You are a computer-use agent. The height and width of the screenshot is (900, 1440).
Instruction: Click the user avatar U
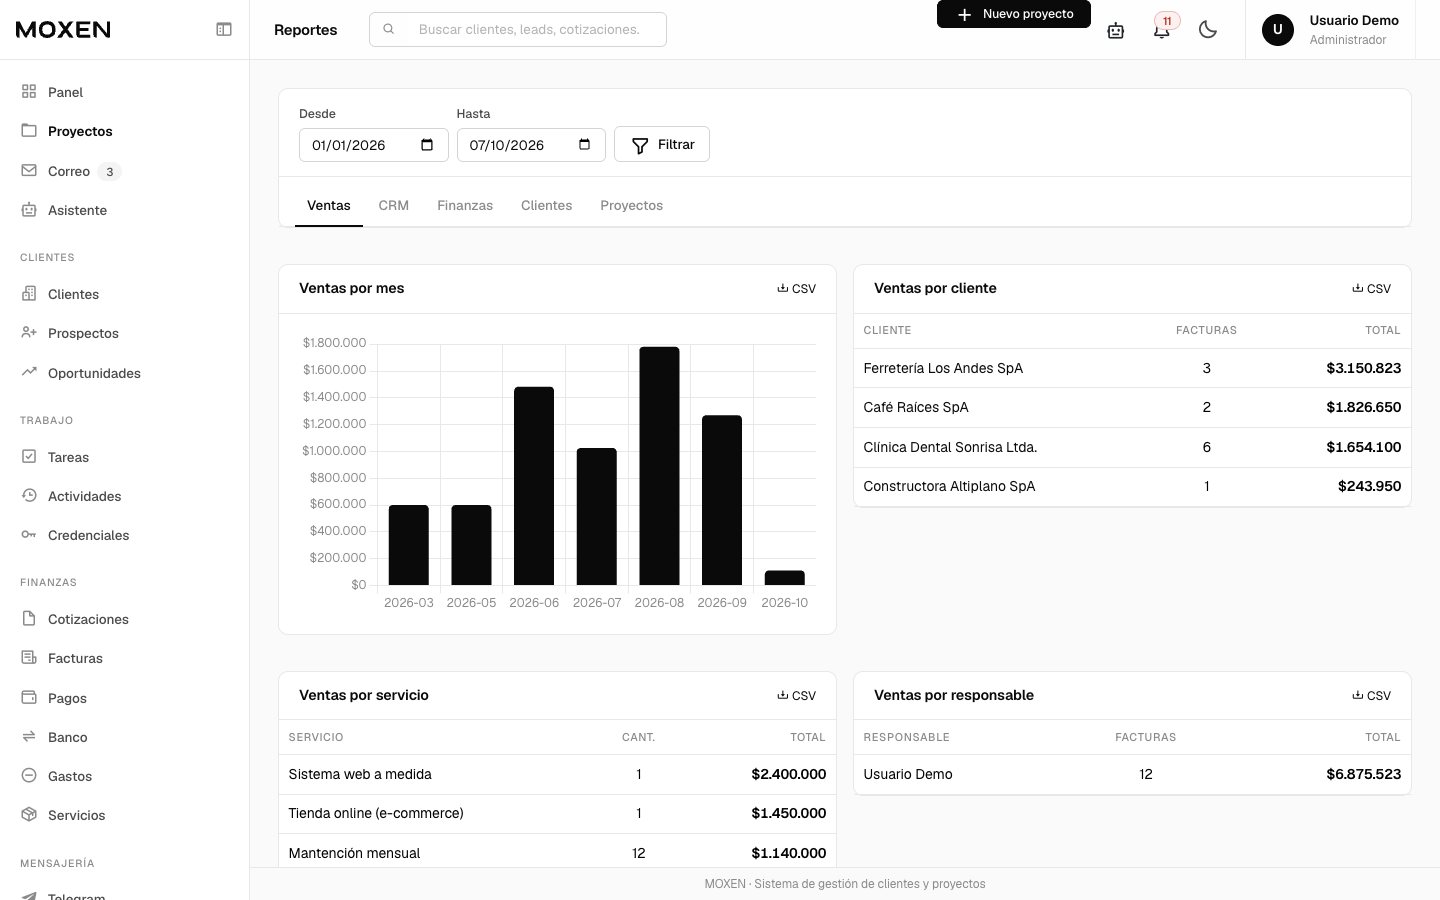coord(1278,30)
